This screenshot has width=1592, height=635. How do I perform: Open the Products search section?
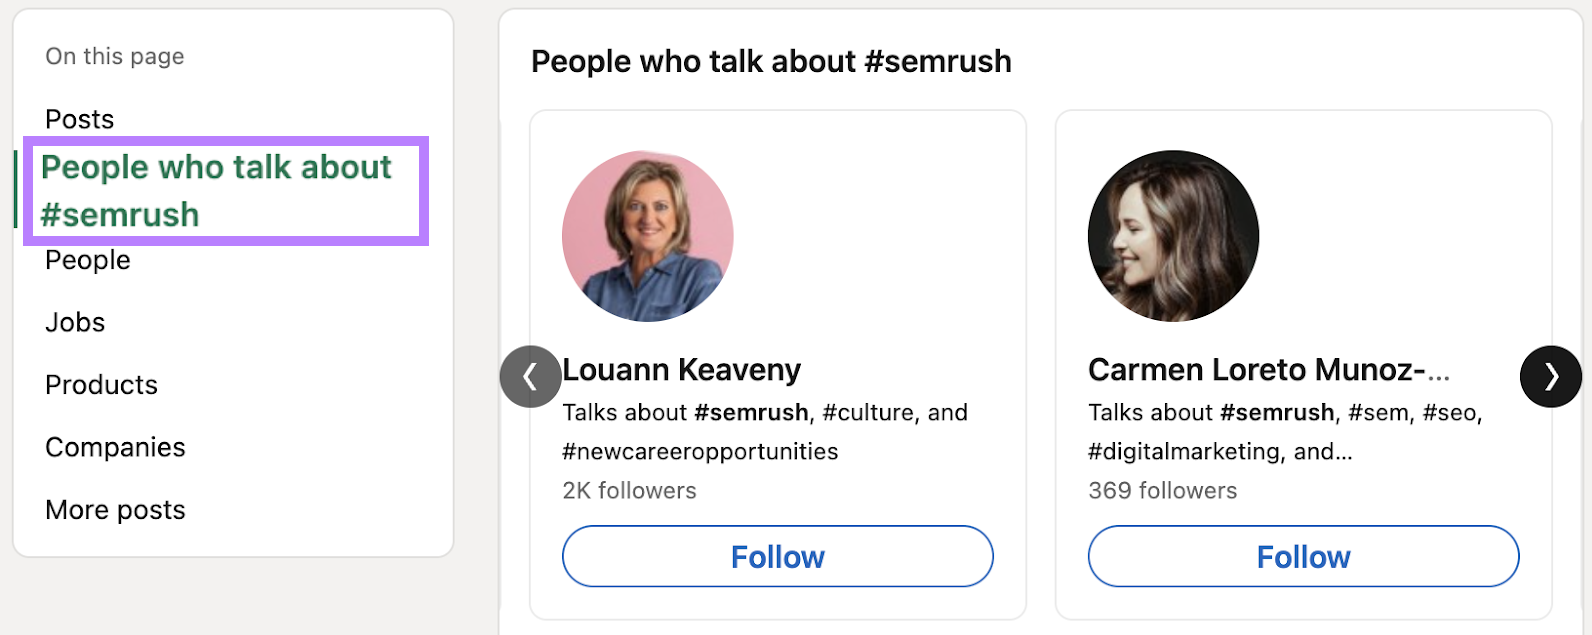(x=101, y=384)
